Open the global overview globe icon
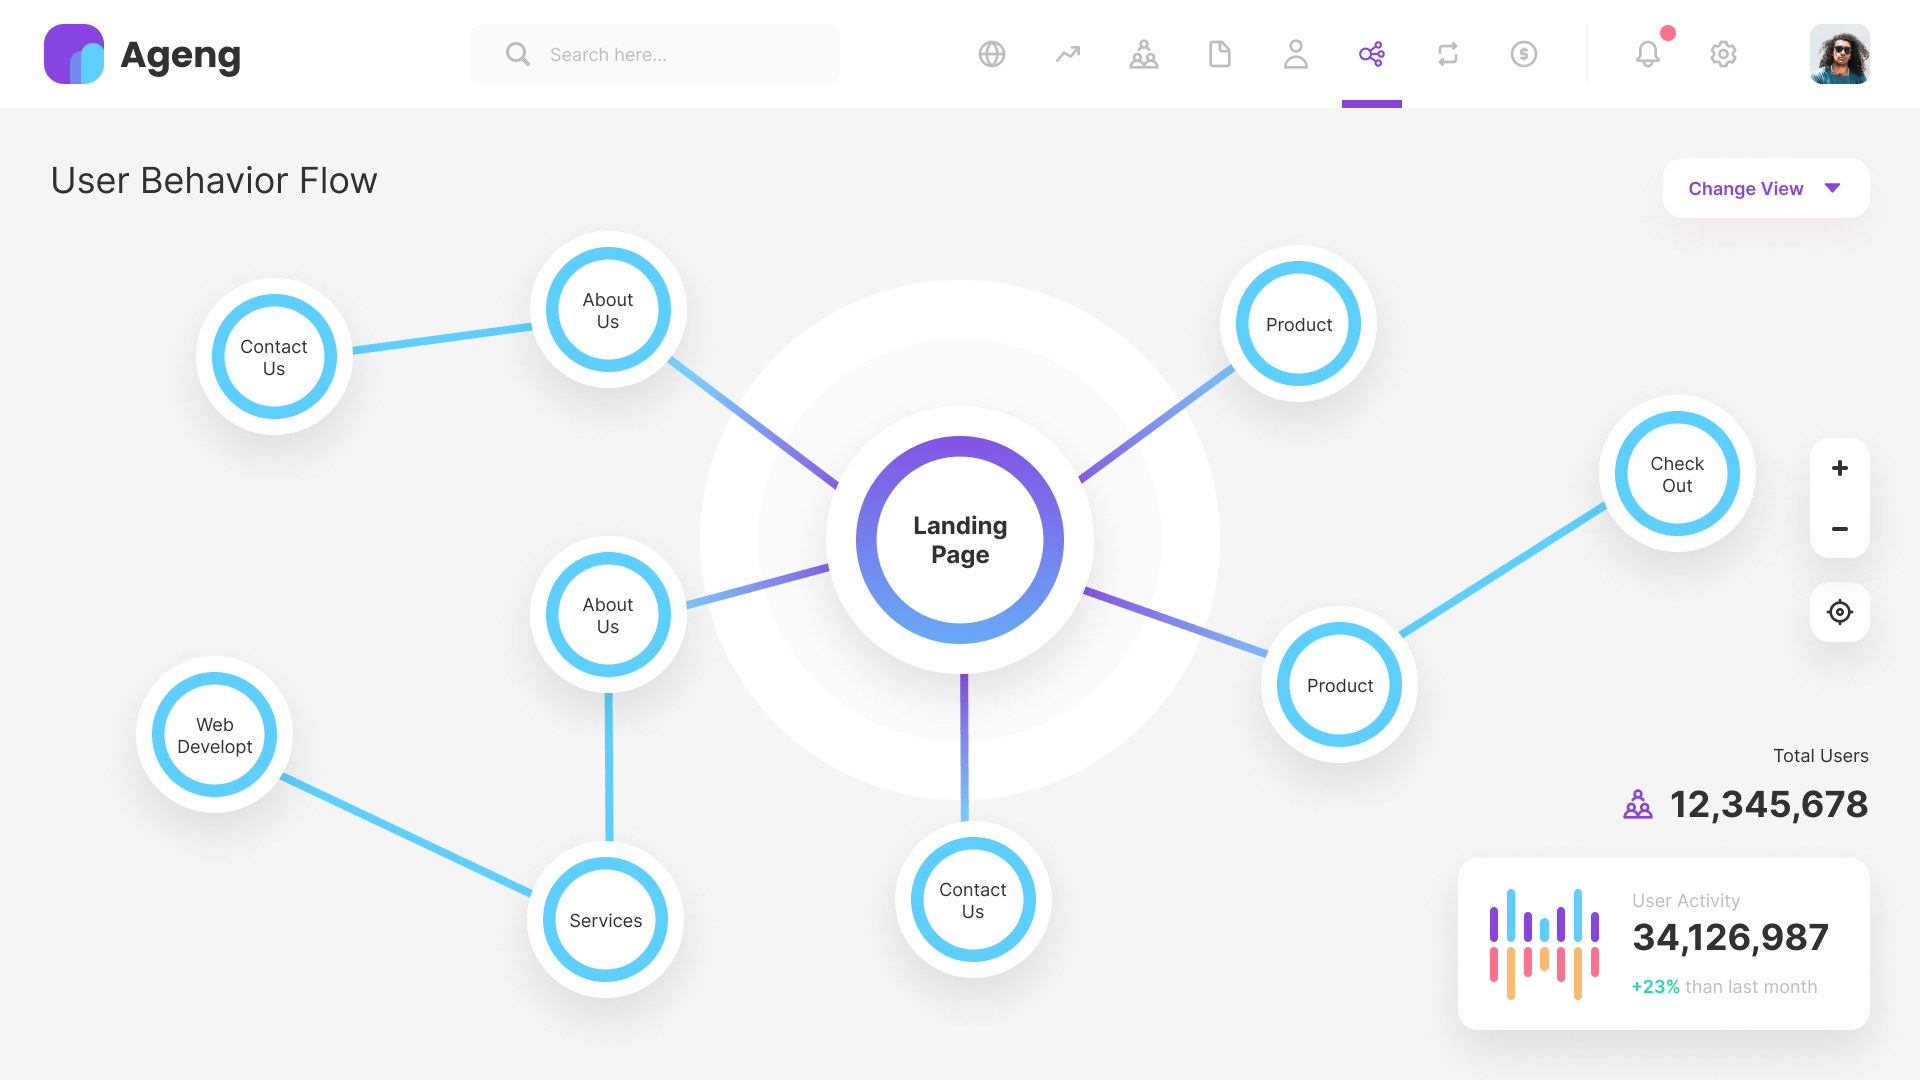 tap(991, 54)
